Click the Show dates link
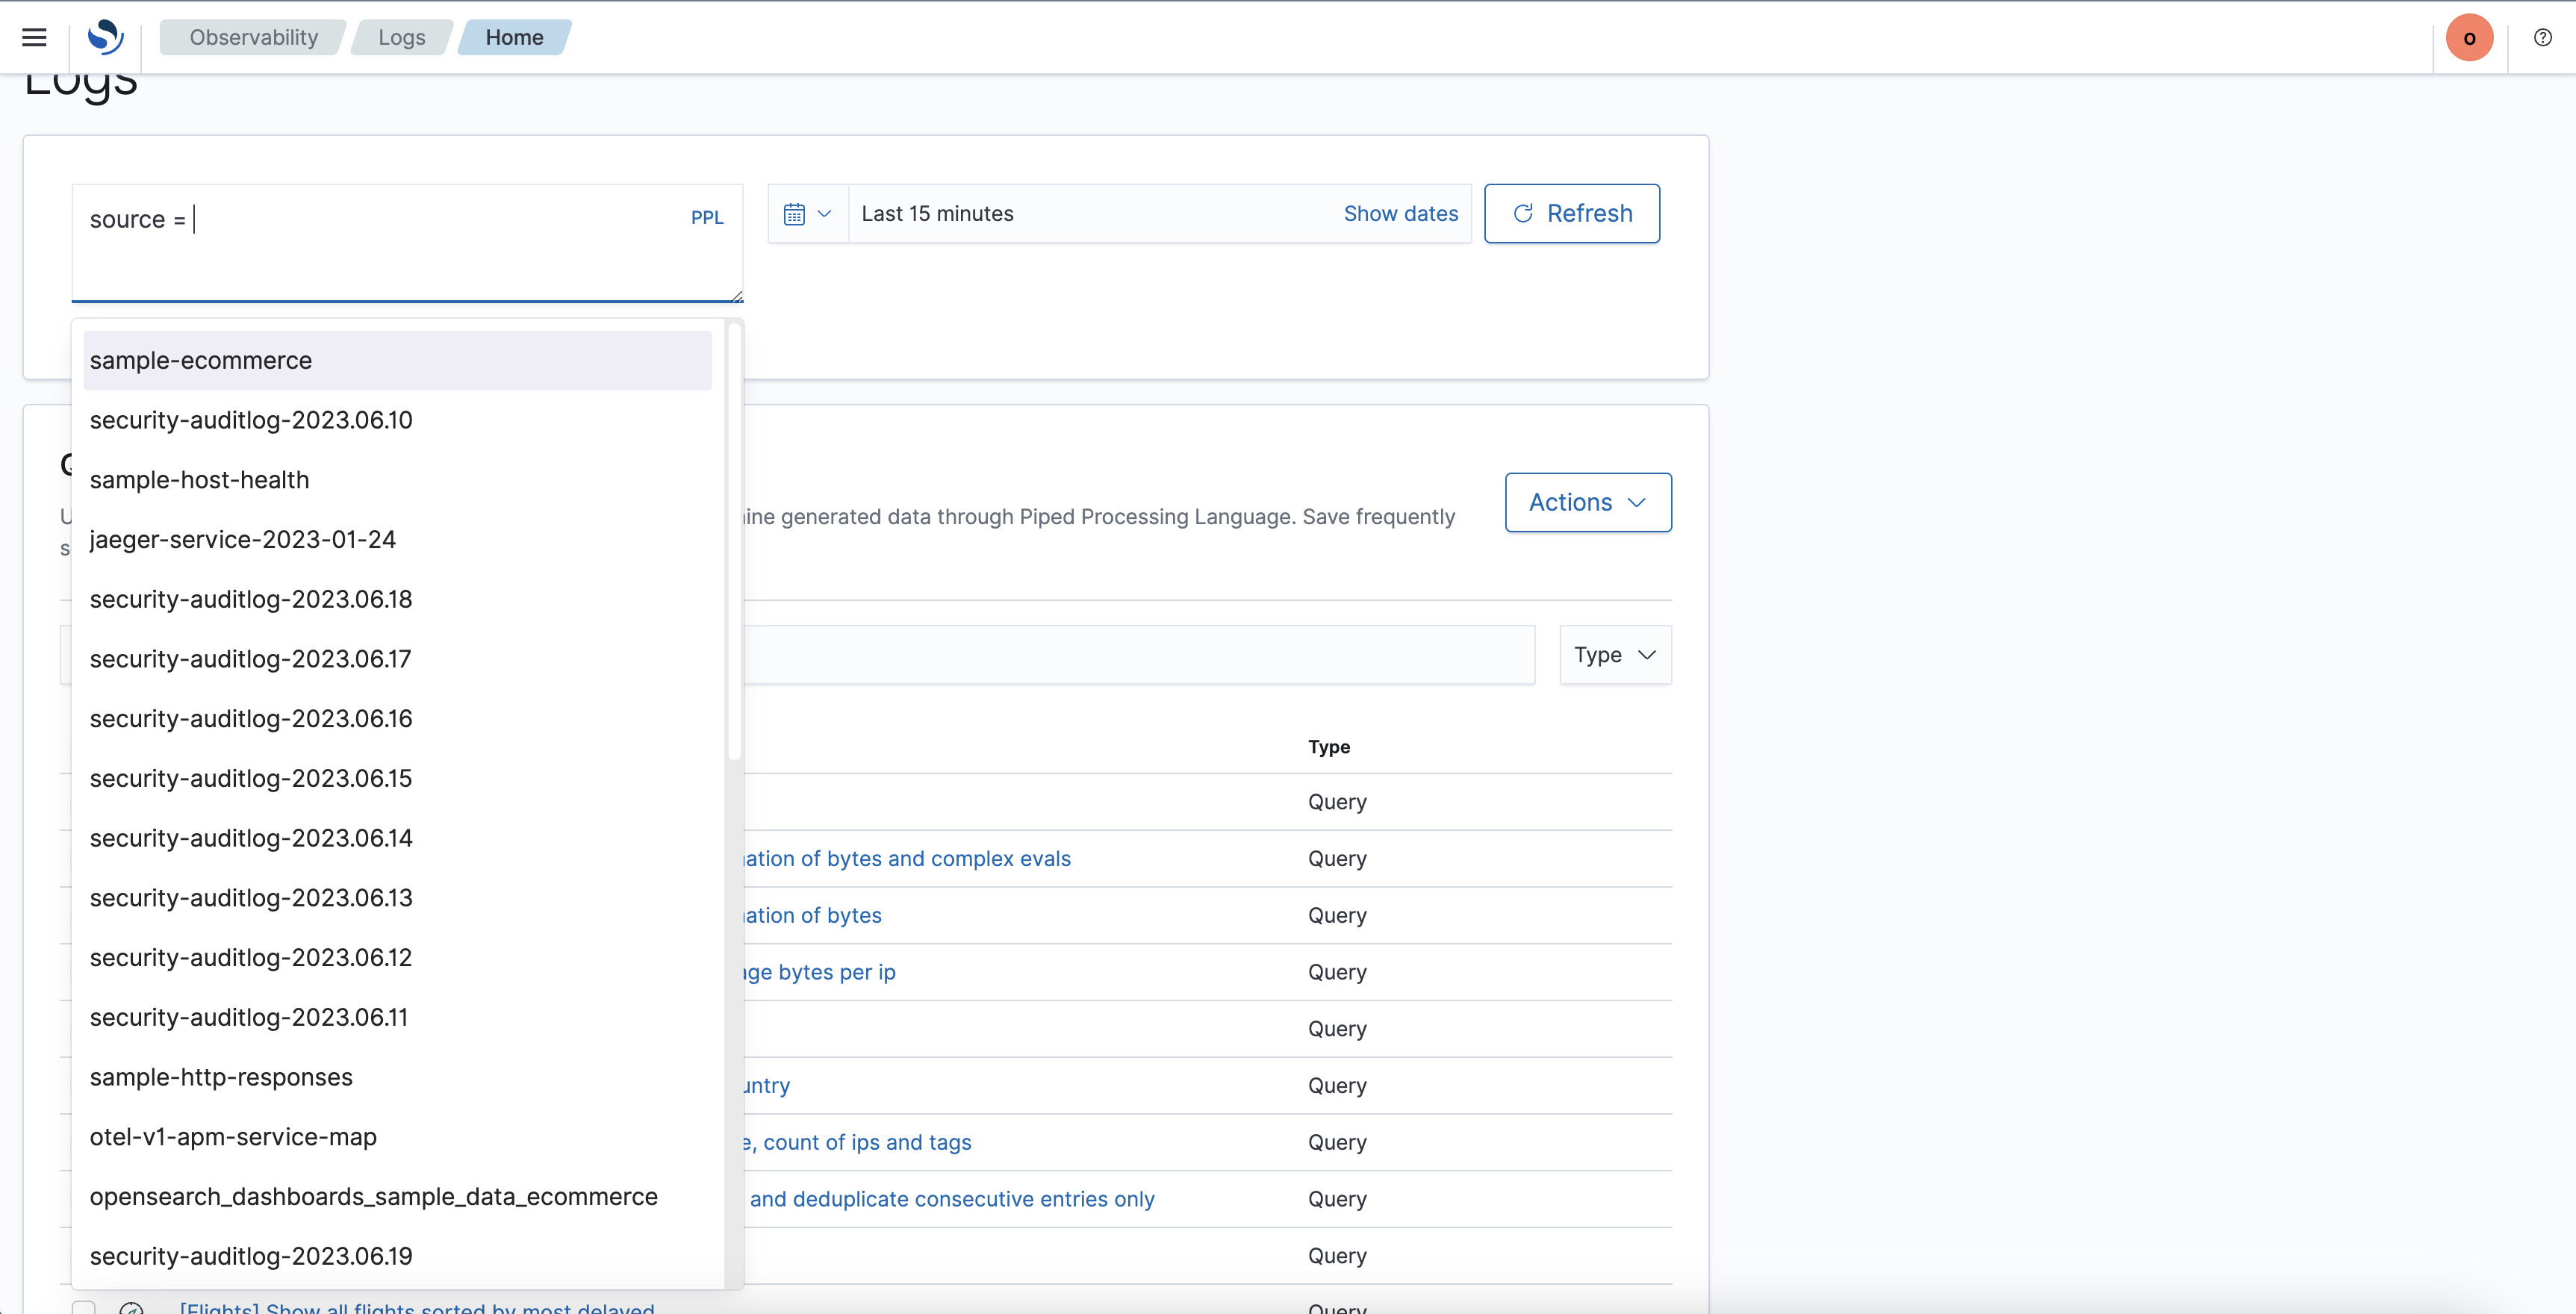Image resolution: width=2576 pixels, height=1314 pixels. [1400, 213]
